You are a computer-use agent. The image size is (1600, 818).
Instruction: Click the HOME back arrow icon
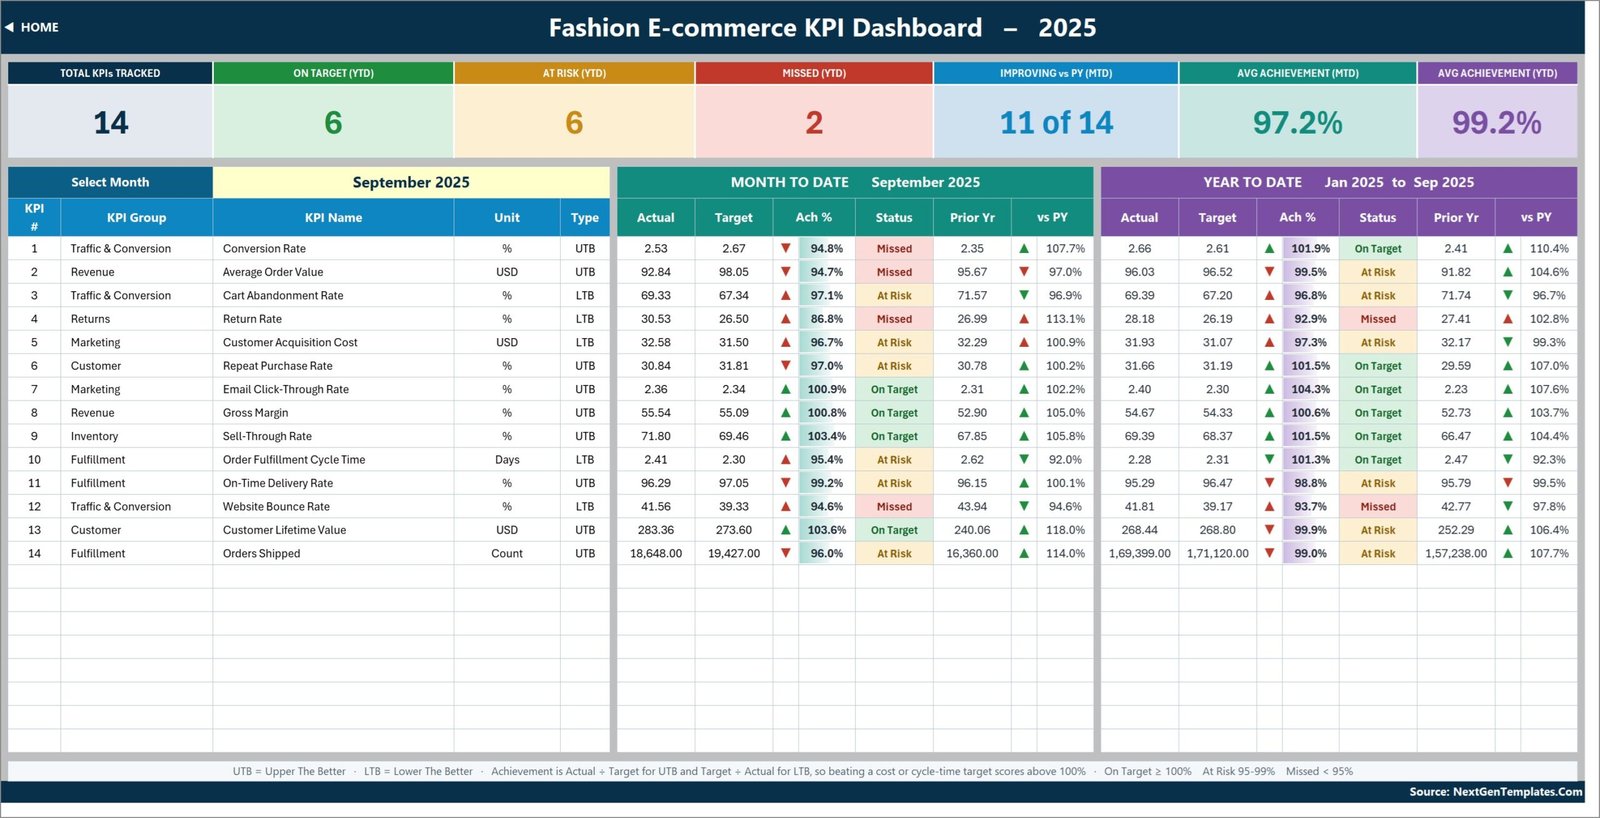(x=9, y=27)
